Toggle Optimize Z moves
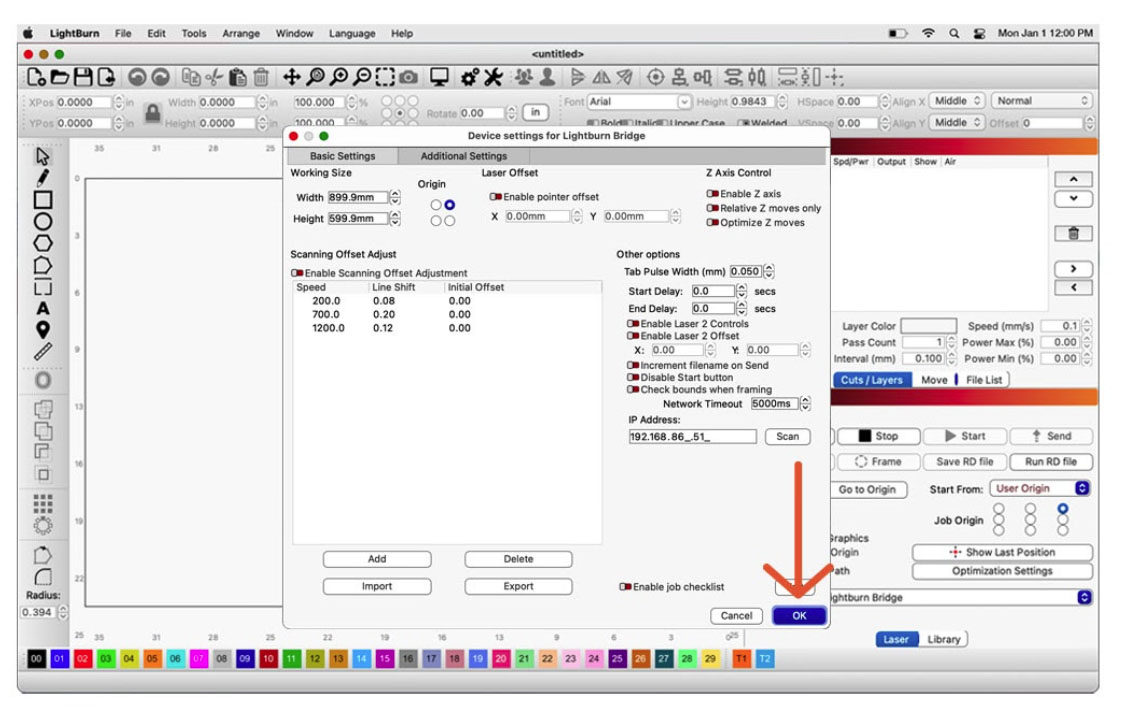This screenshot has width=1123, height=714. click(x=712, y=223)
